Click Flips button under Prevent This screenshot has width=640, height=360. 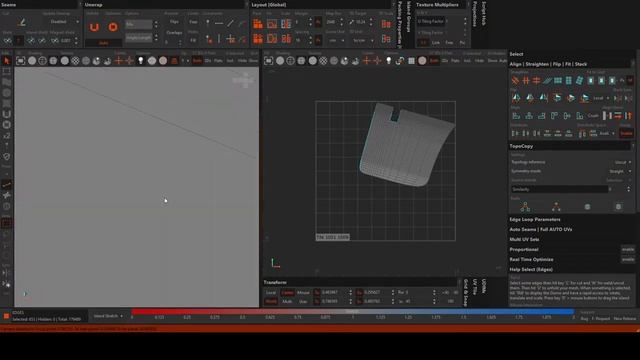tap(174, 22)
